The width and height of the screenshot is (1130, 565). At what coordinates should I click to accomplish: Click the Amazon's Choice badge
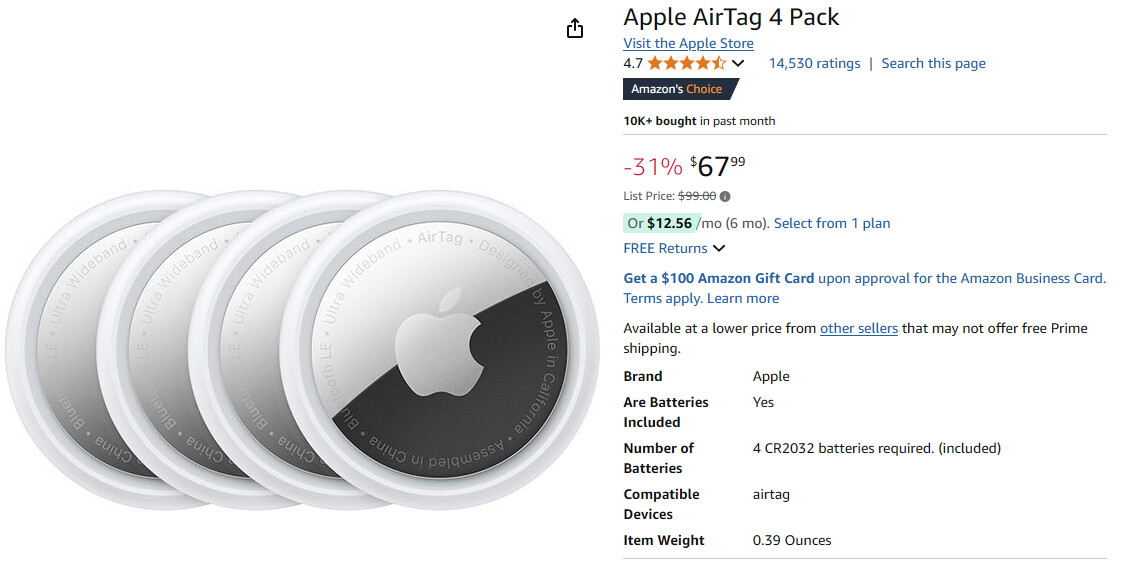pos(677,89)
